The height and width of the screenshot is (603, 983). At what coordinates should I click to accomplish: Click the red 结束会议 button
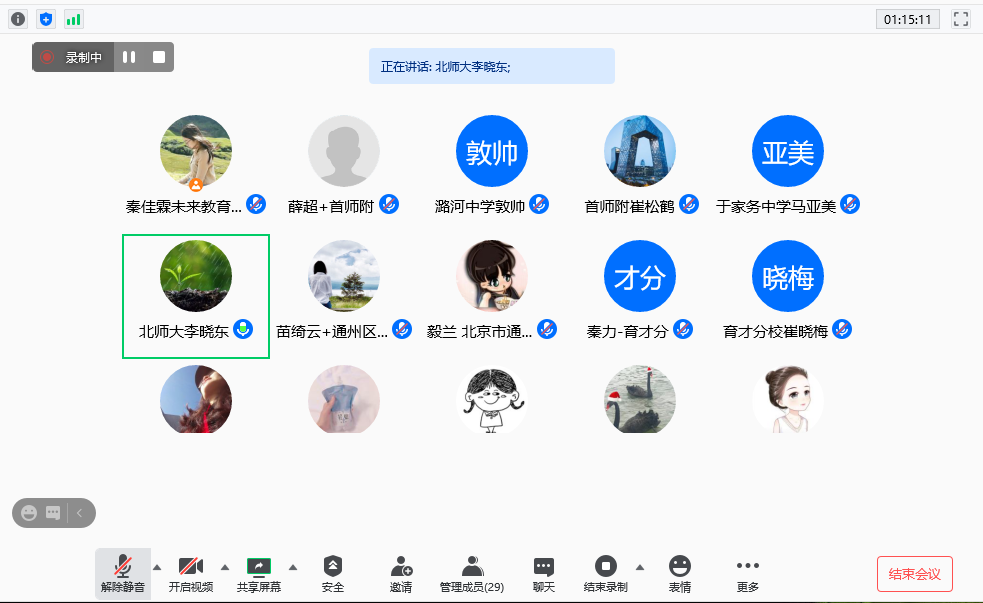coord(914,574)
